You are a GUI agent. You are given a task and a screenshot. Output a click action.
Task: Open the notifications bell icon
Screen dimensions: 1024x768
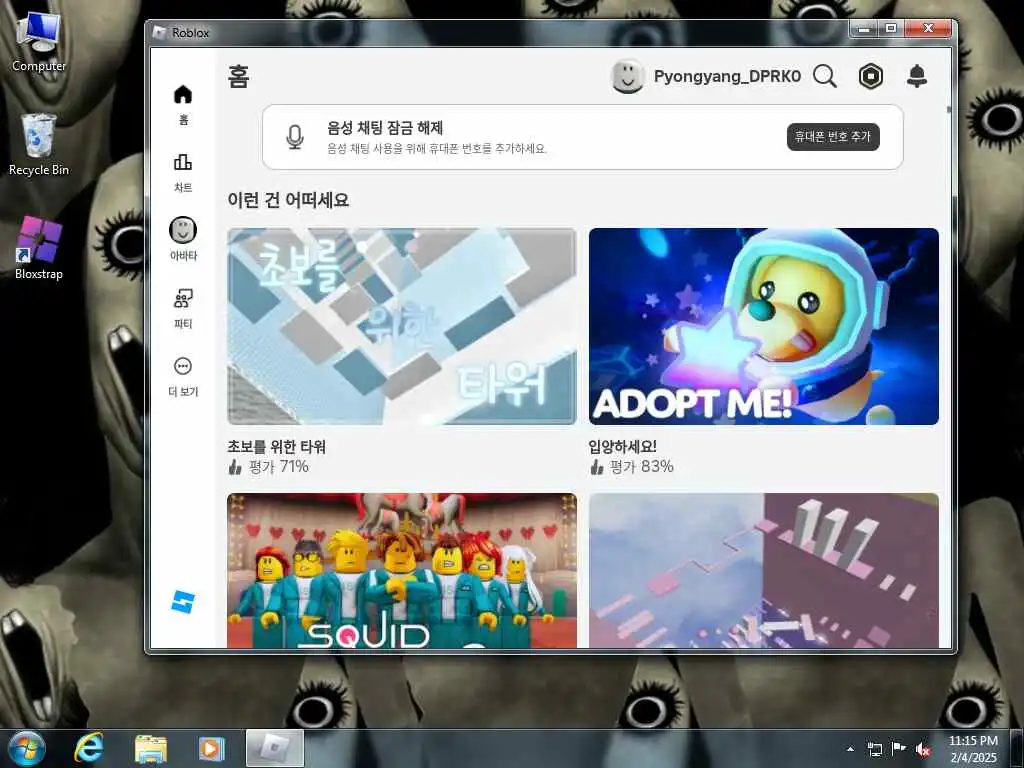click(917, 76)
